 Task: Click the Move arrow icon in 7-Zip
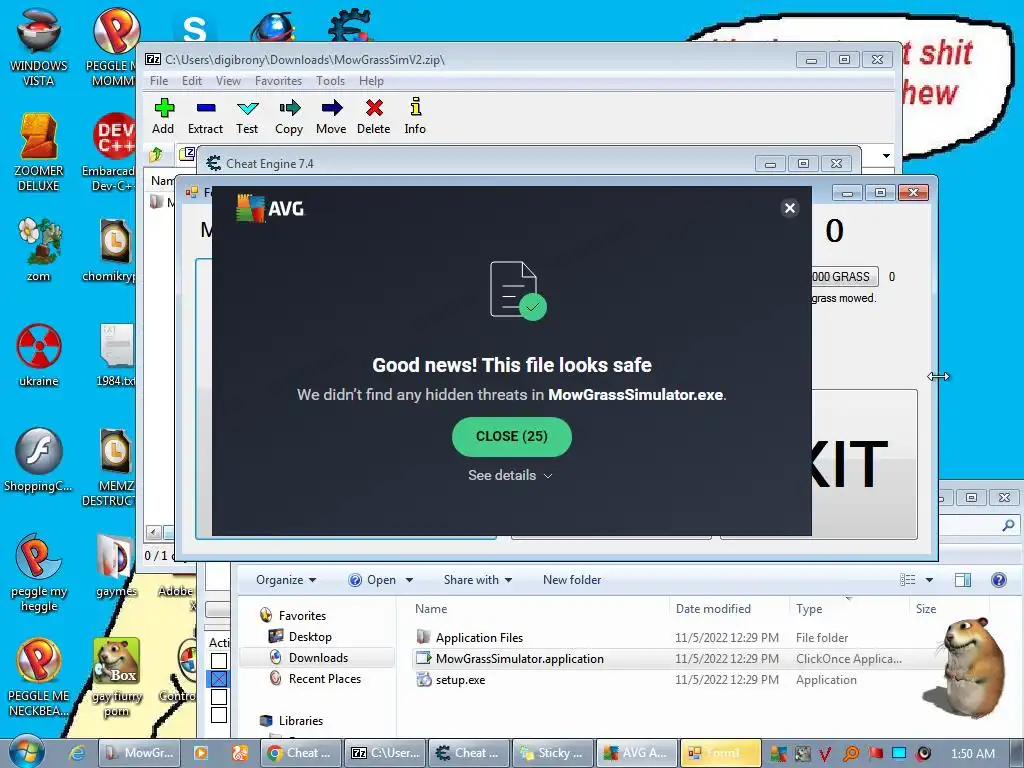click(332, 108)
